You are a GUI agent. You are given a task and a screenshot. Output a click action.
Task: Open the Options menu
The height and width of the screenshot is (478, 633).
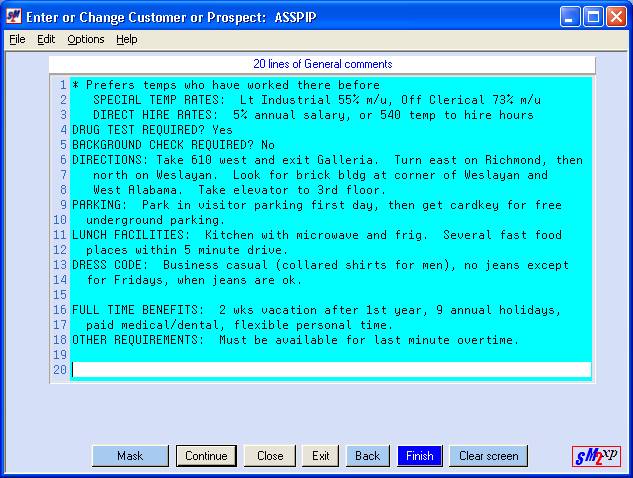coord(85,39)
